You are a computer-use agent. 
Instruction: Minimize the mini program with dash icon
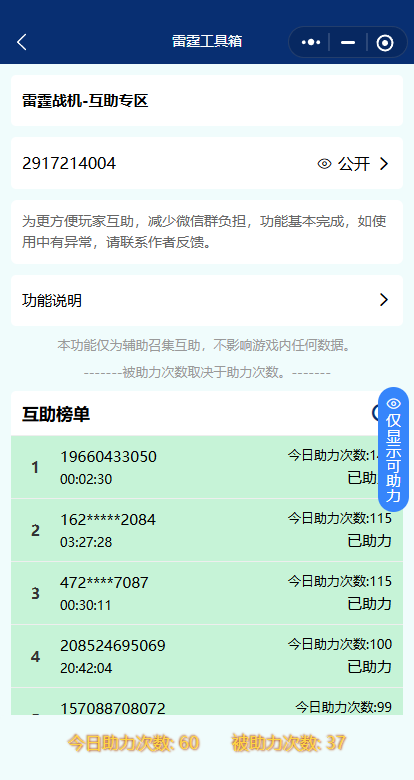tap(348, 43)
